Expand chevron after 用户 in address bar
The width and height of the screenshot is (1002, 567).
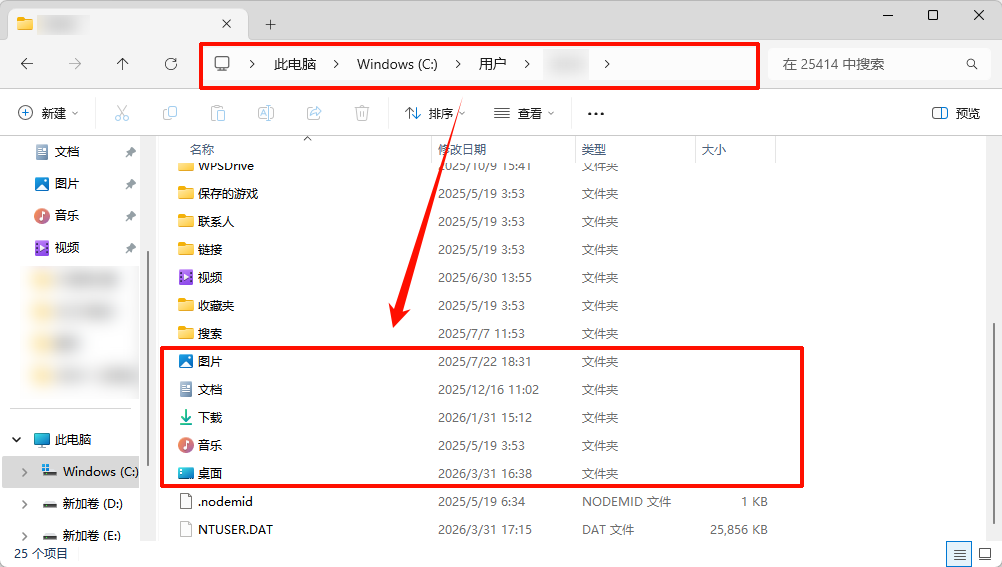pos(527,64)
